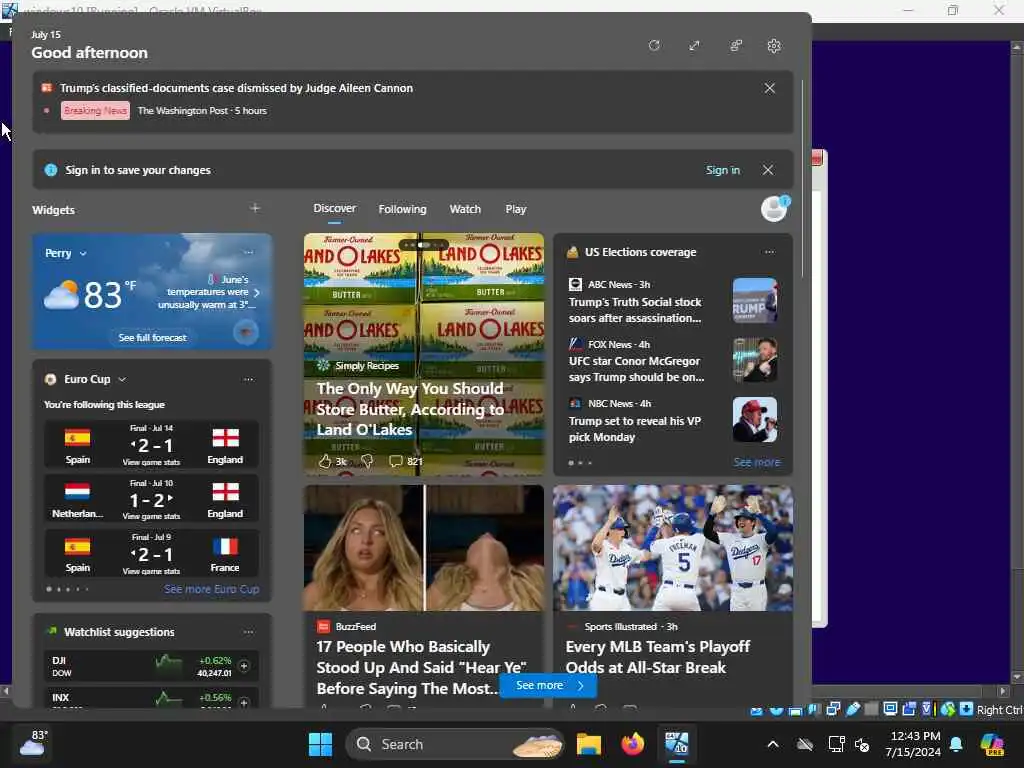Switch to the Discover tab

tap(334, 208)
